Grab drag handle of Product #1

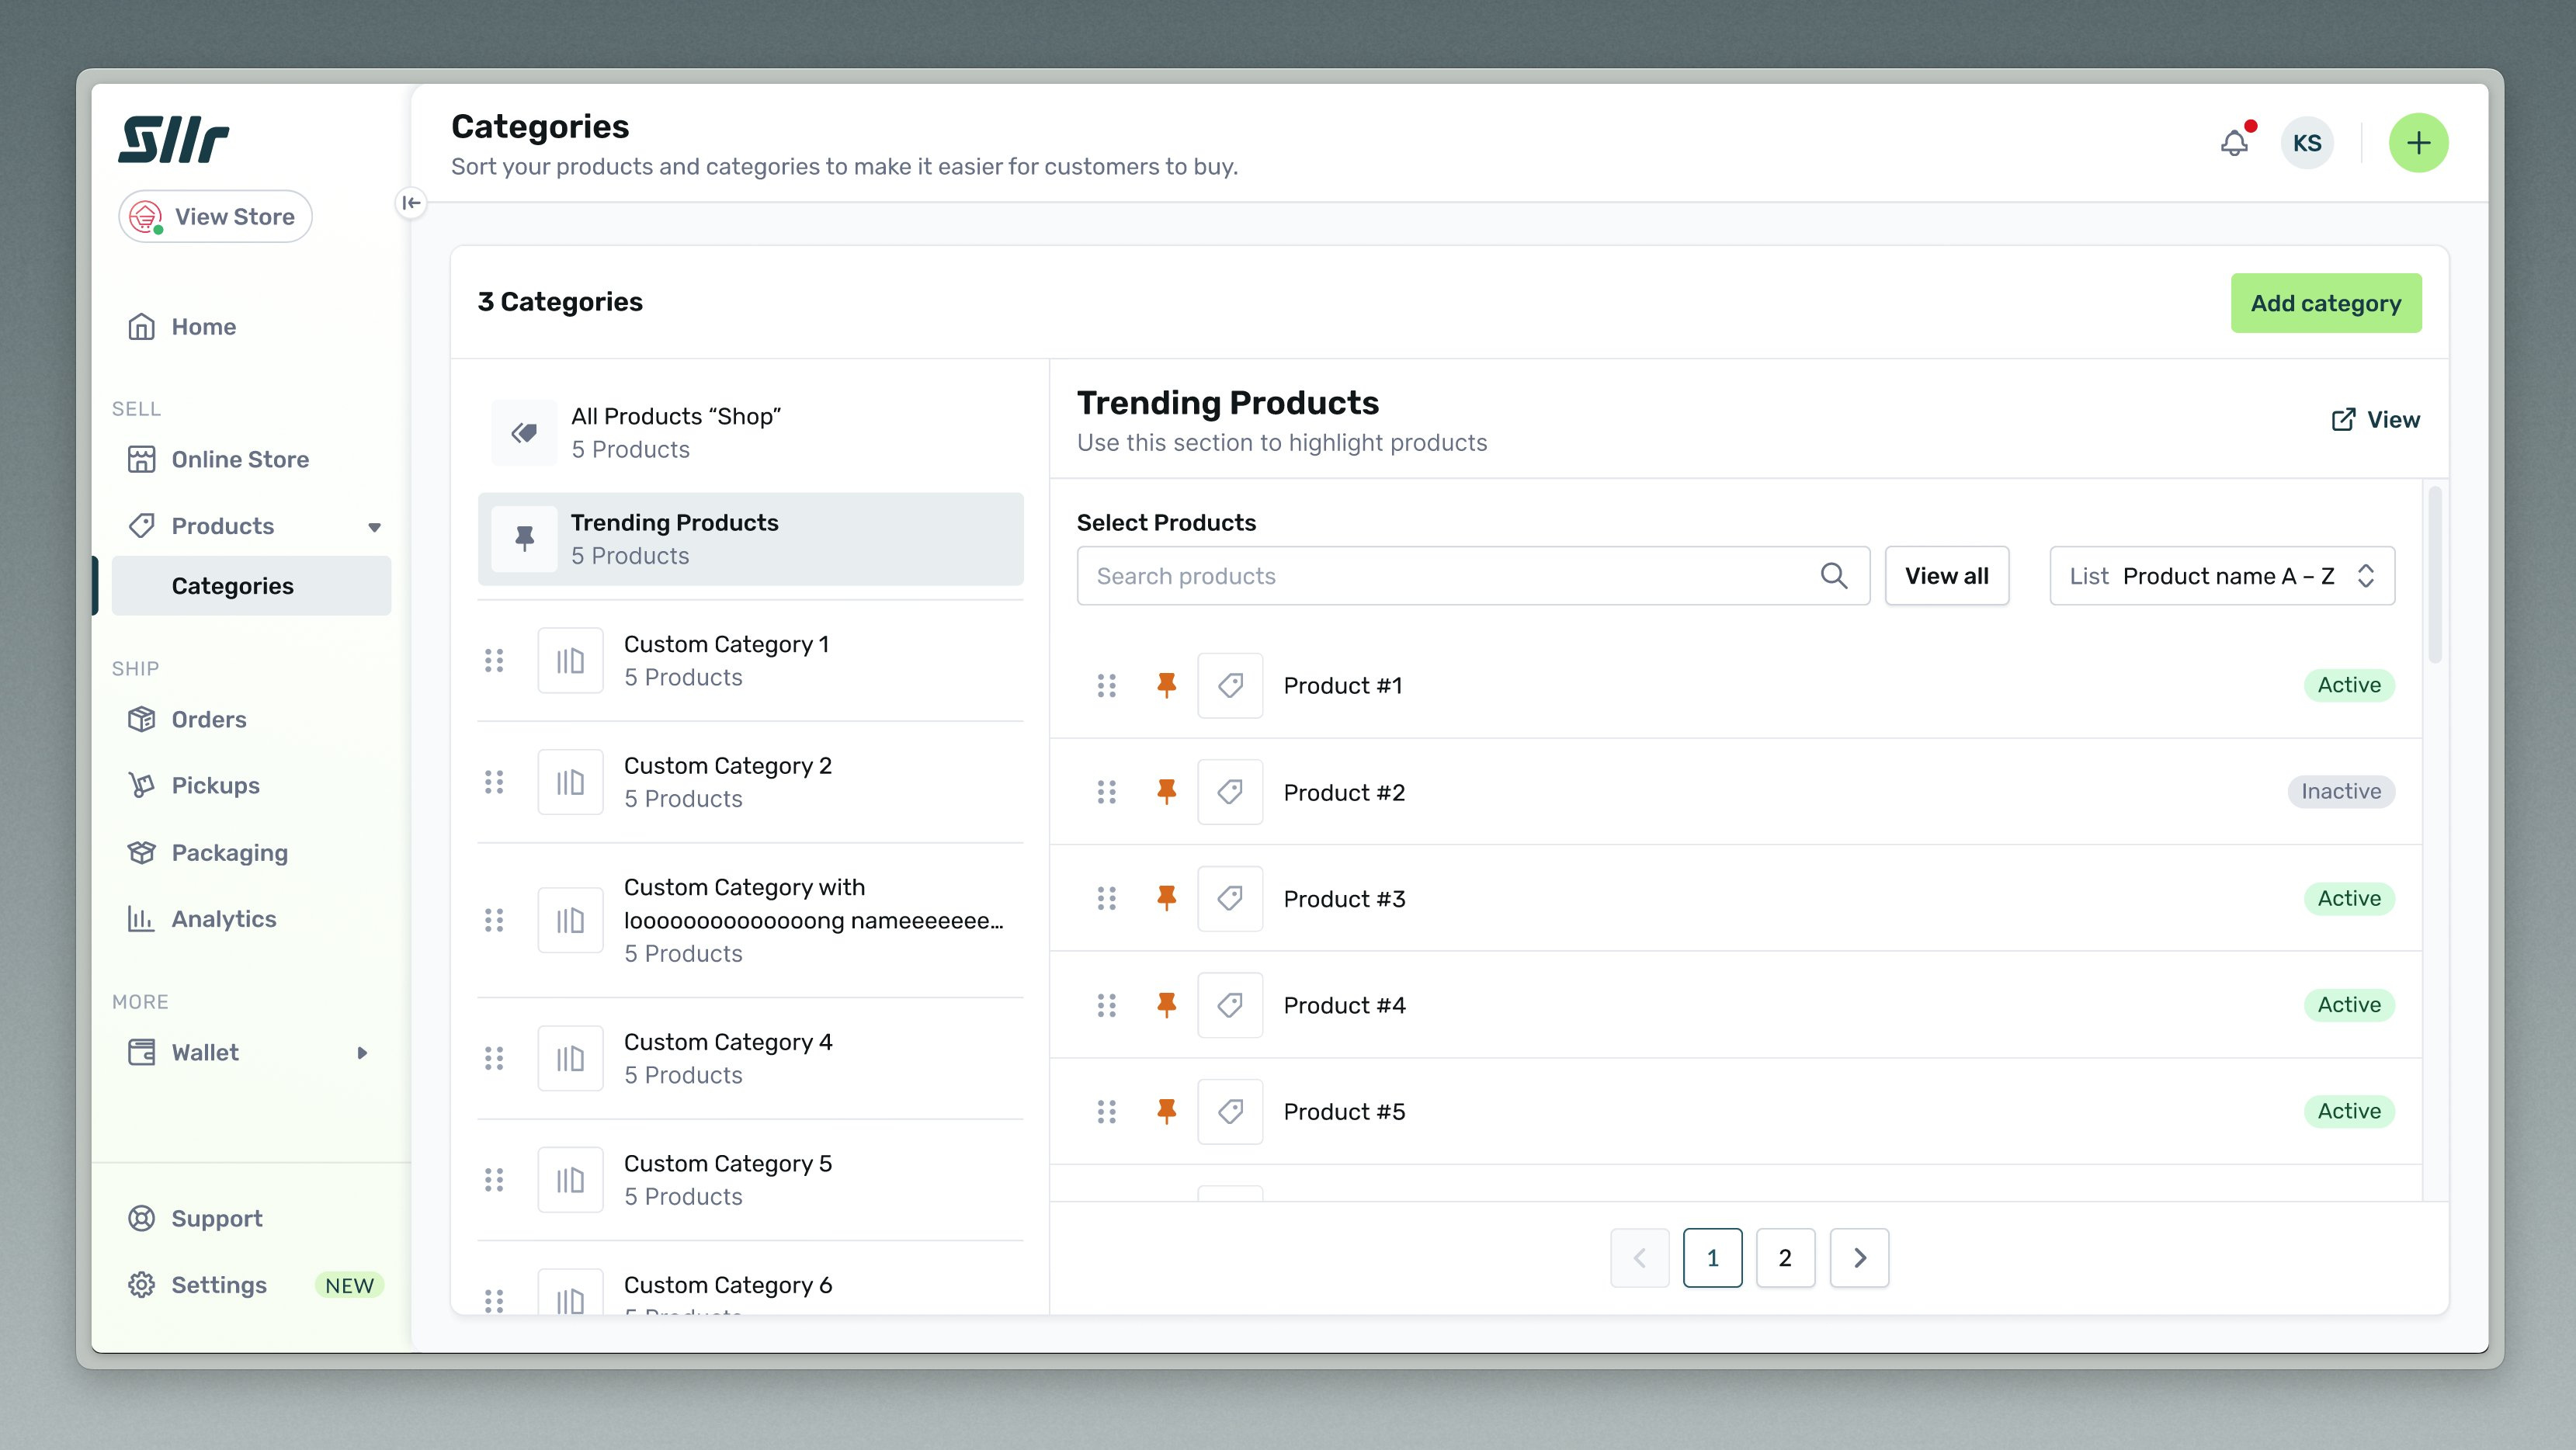[1106, 685]
